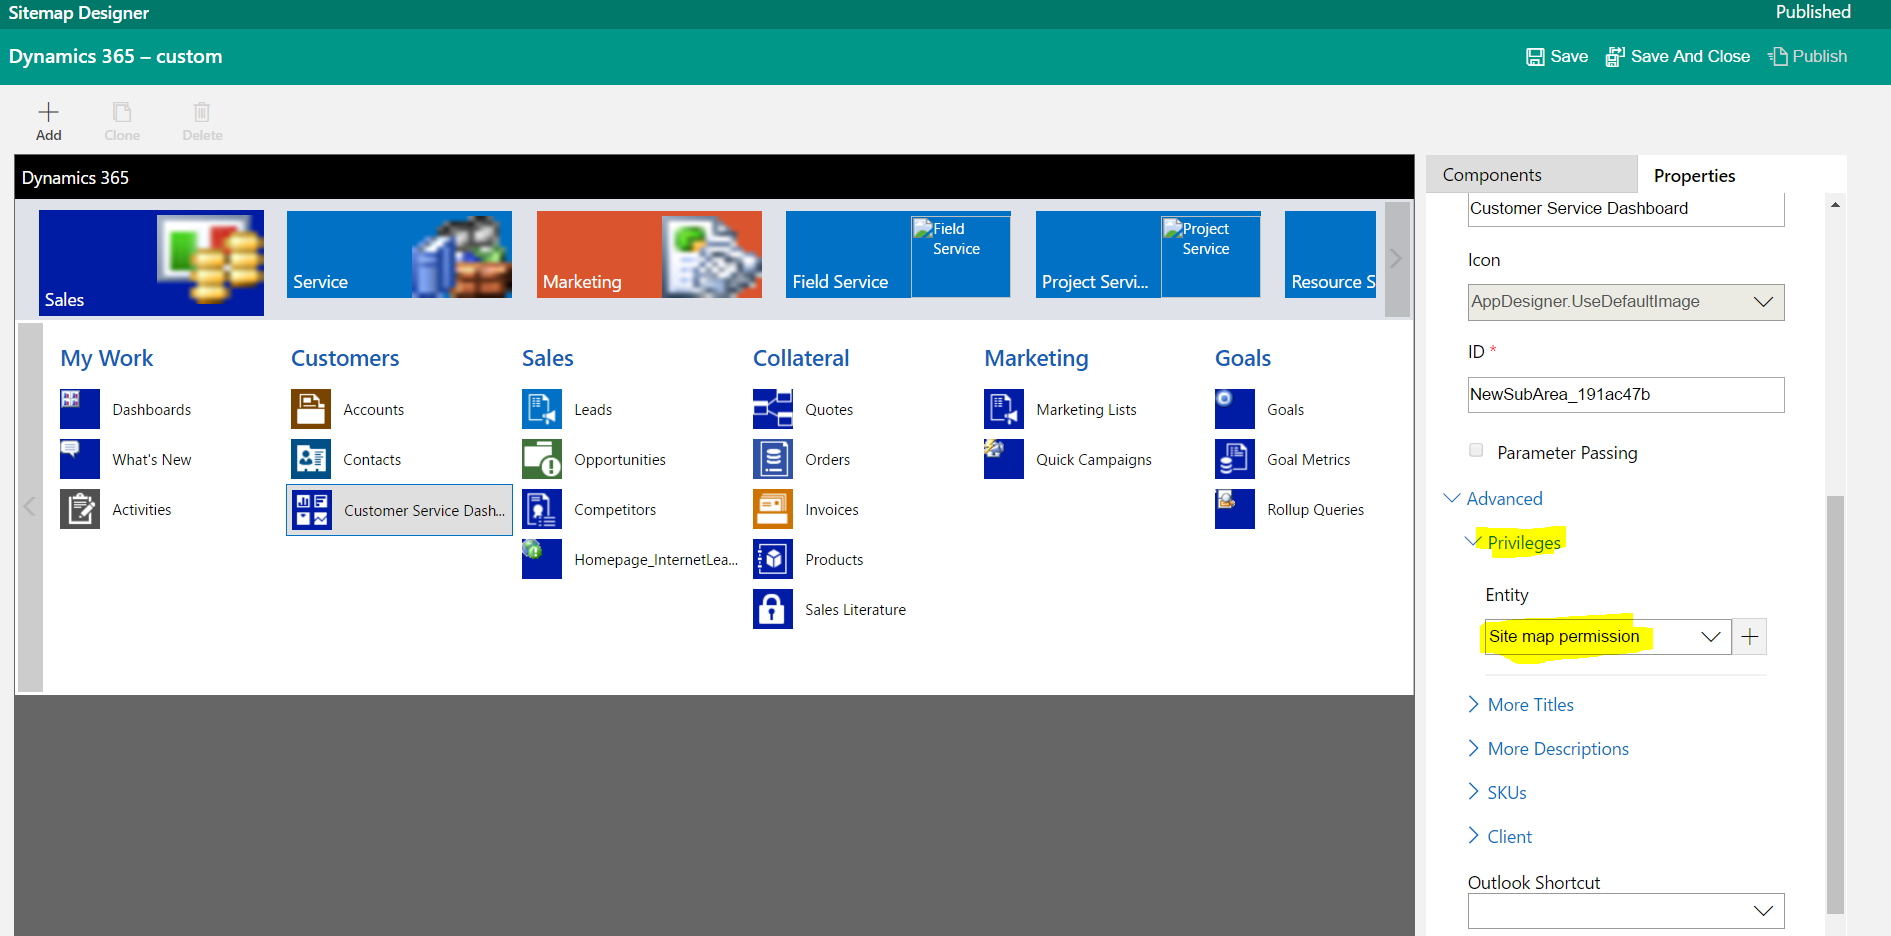Viewport: 1891px width, 936px height.
Task: Select the Leads icon in Sales group
Action: click(541, 408)
